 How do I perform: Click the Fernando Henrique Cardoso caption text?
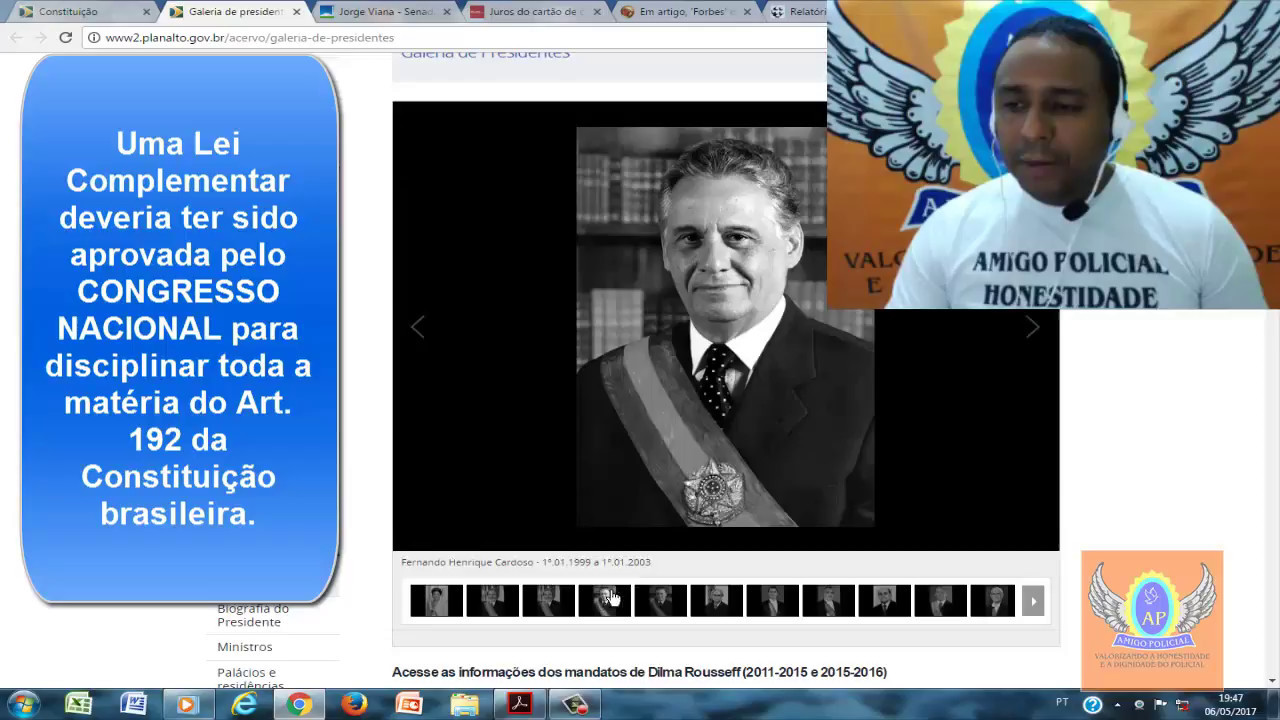[526, 562]
